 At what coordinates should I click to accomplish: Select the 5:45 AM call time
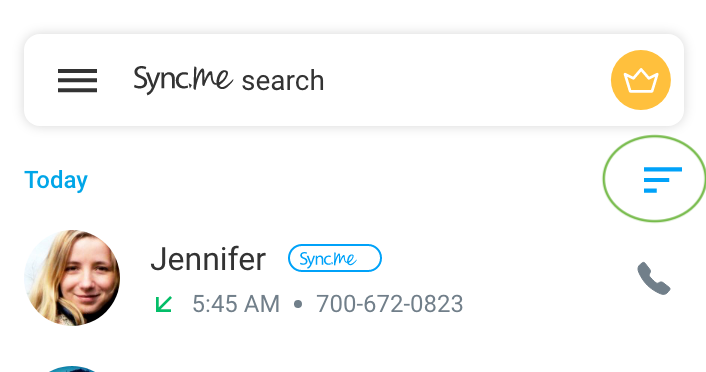click(x=236, y=304)
